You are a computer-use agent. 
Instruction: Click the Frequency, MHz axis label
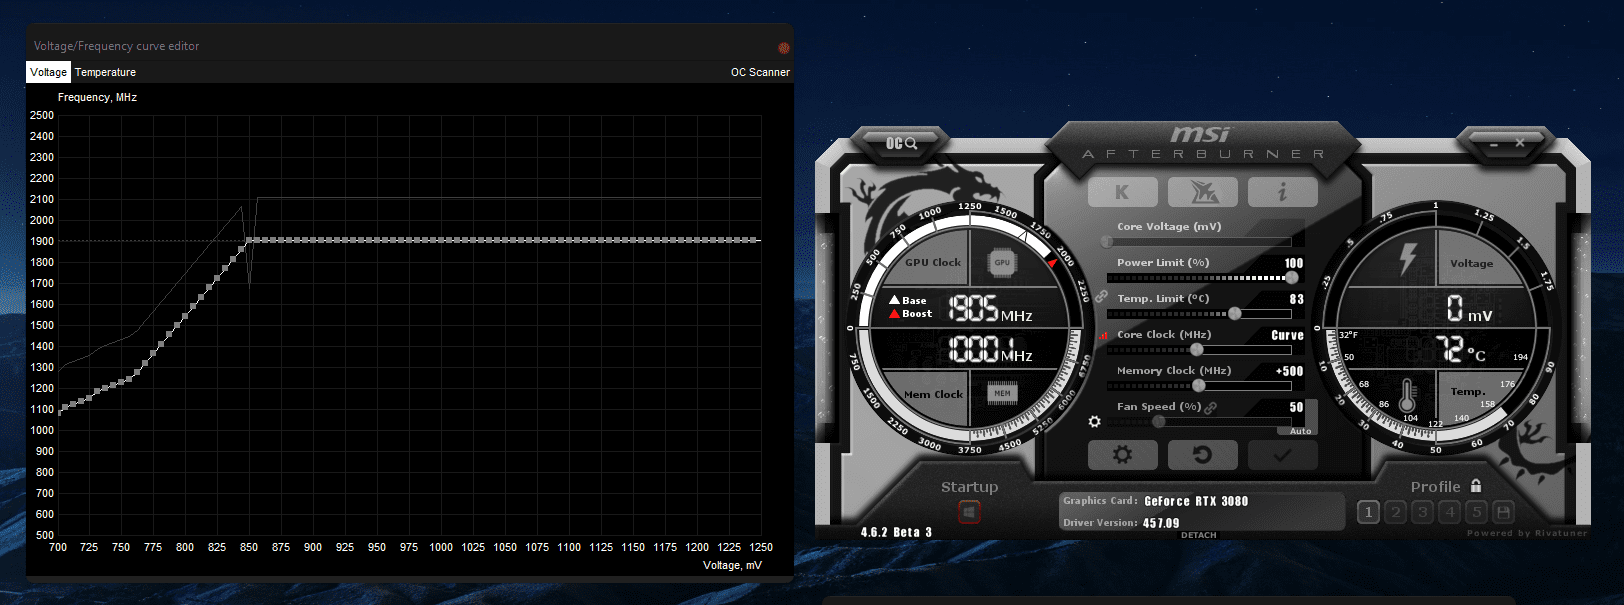pyautogui.click(x=97, y=98)
